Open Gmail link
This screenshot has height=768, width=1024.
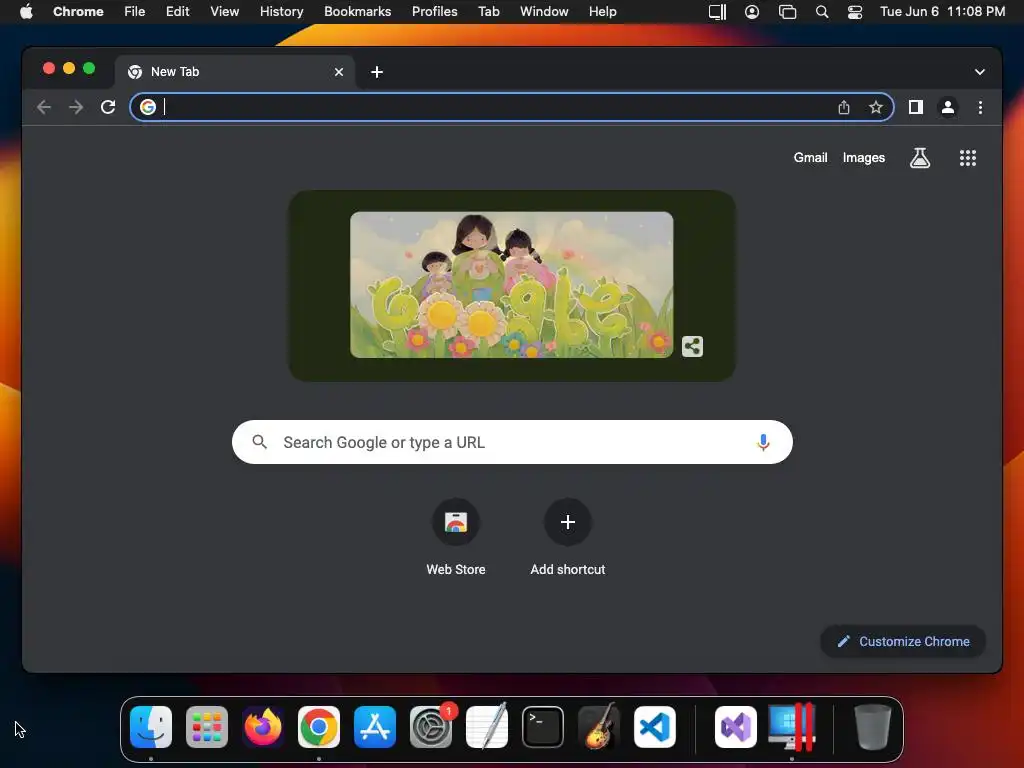click(810, 157)
